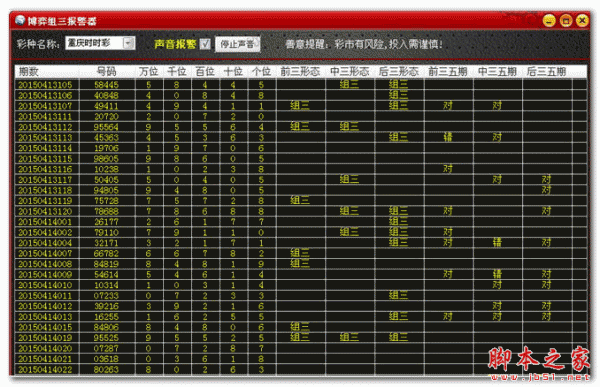The width and height of the screenshot is (600, 387).
Task: Click number 78688 in 号码 column
Action: 106,211
